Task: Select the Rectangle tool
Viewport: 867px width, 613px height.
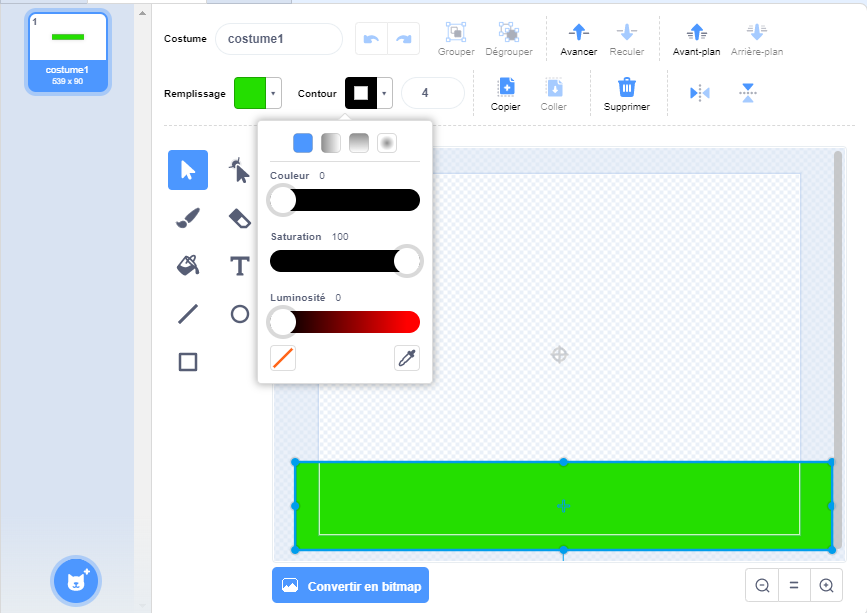Action: click(x=188, y=362)
